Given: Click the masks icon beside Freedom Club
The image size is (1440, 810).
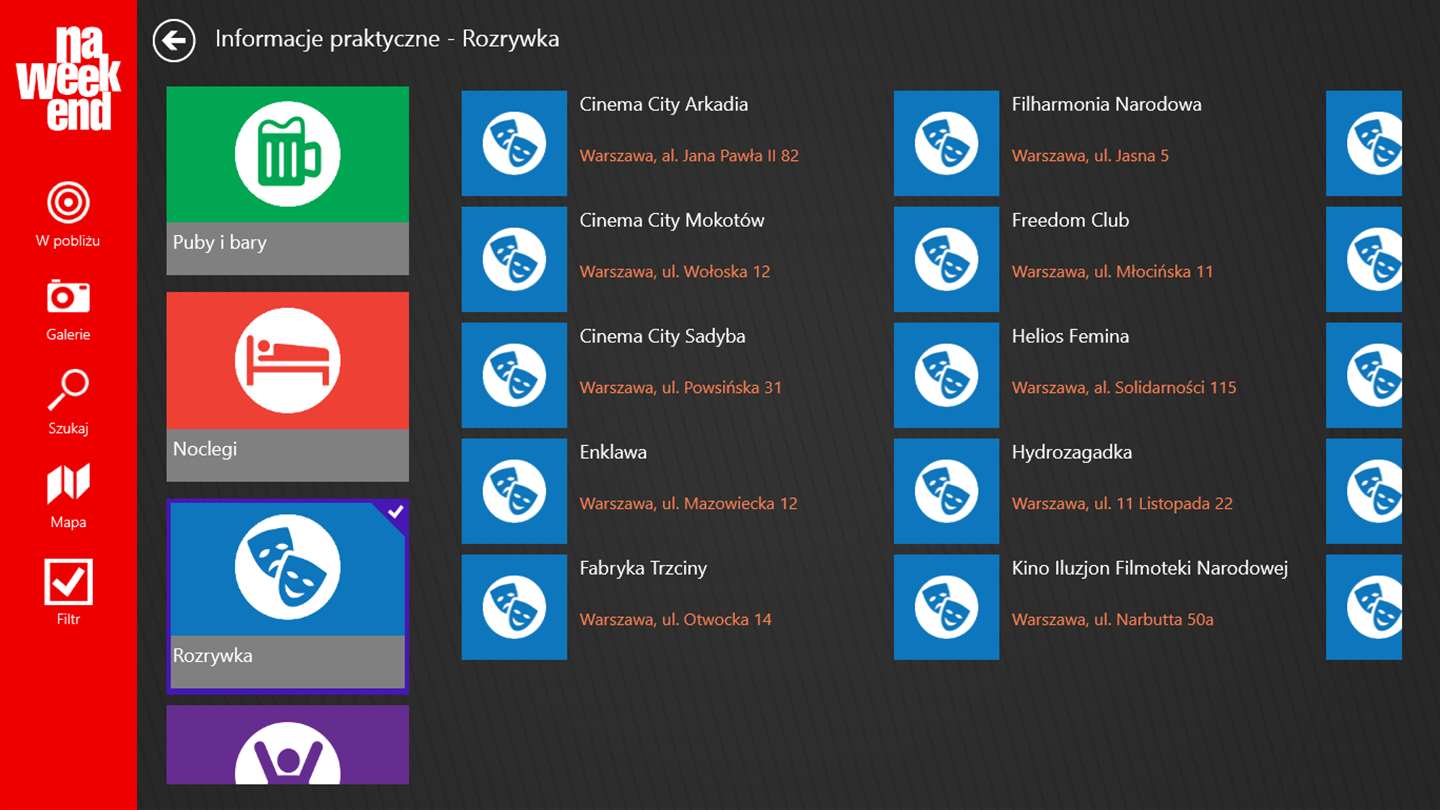Looking at the screenshot, I should 946,259.
